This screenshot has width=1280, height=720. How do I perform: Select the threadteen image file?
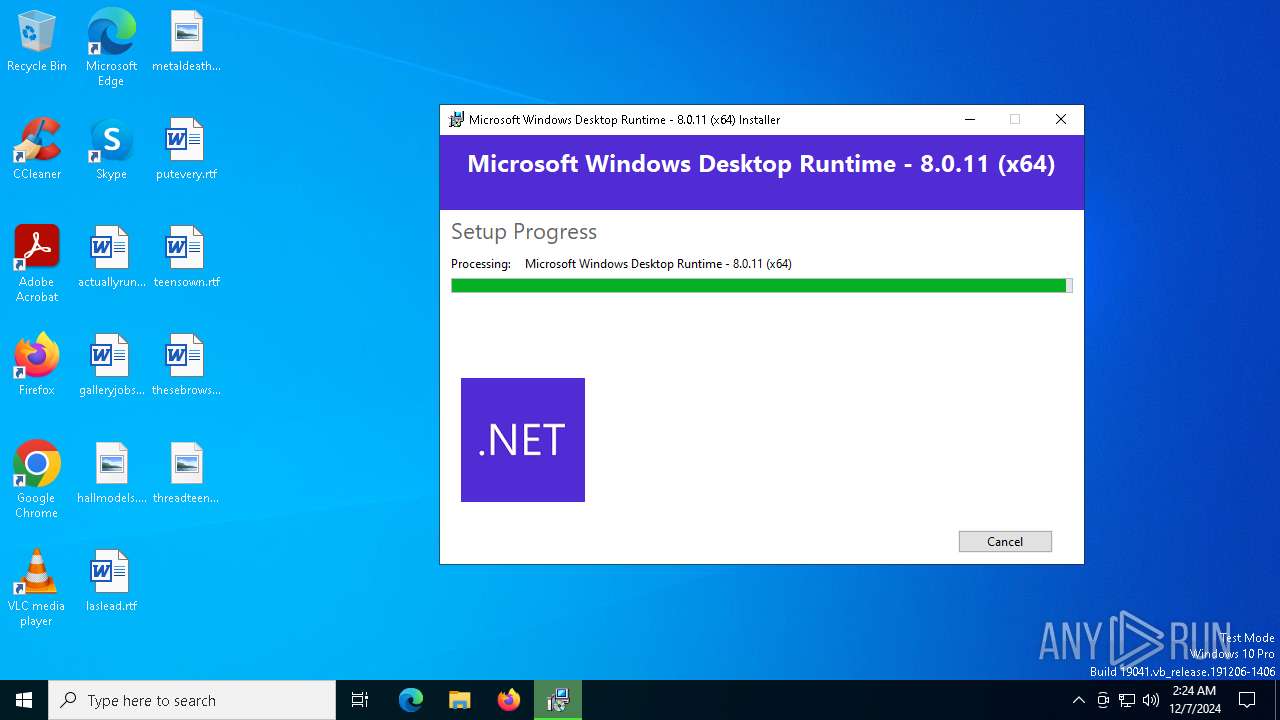186,473
